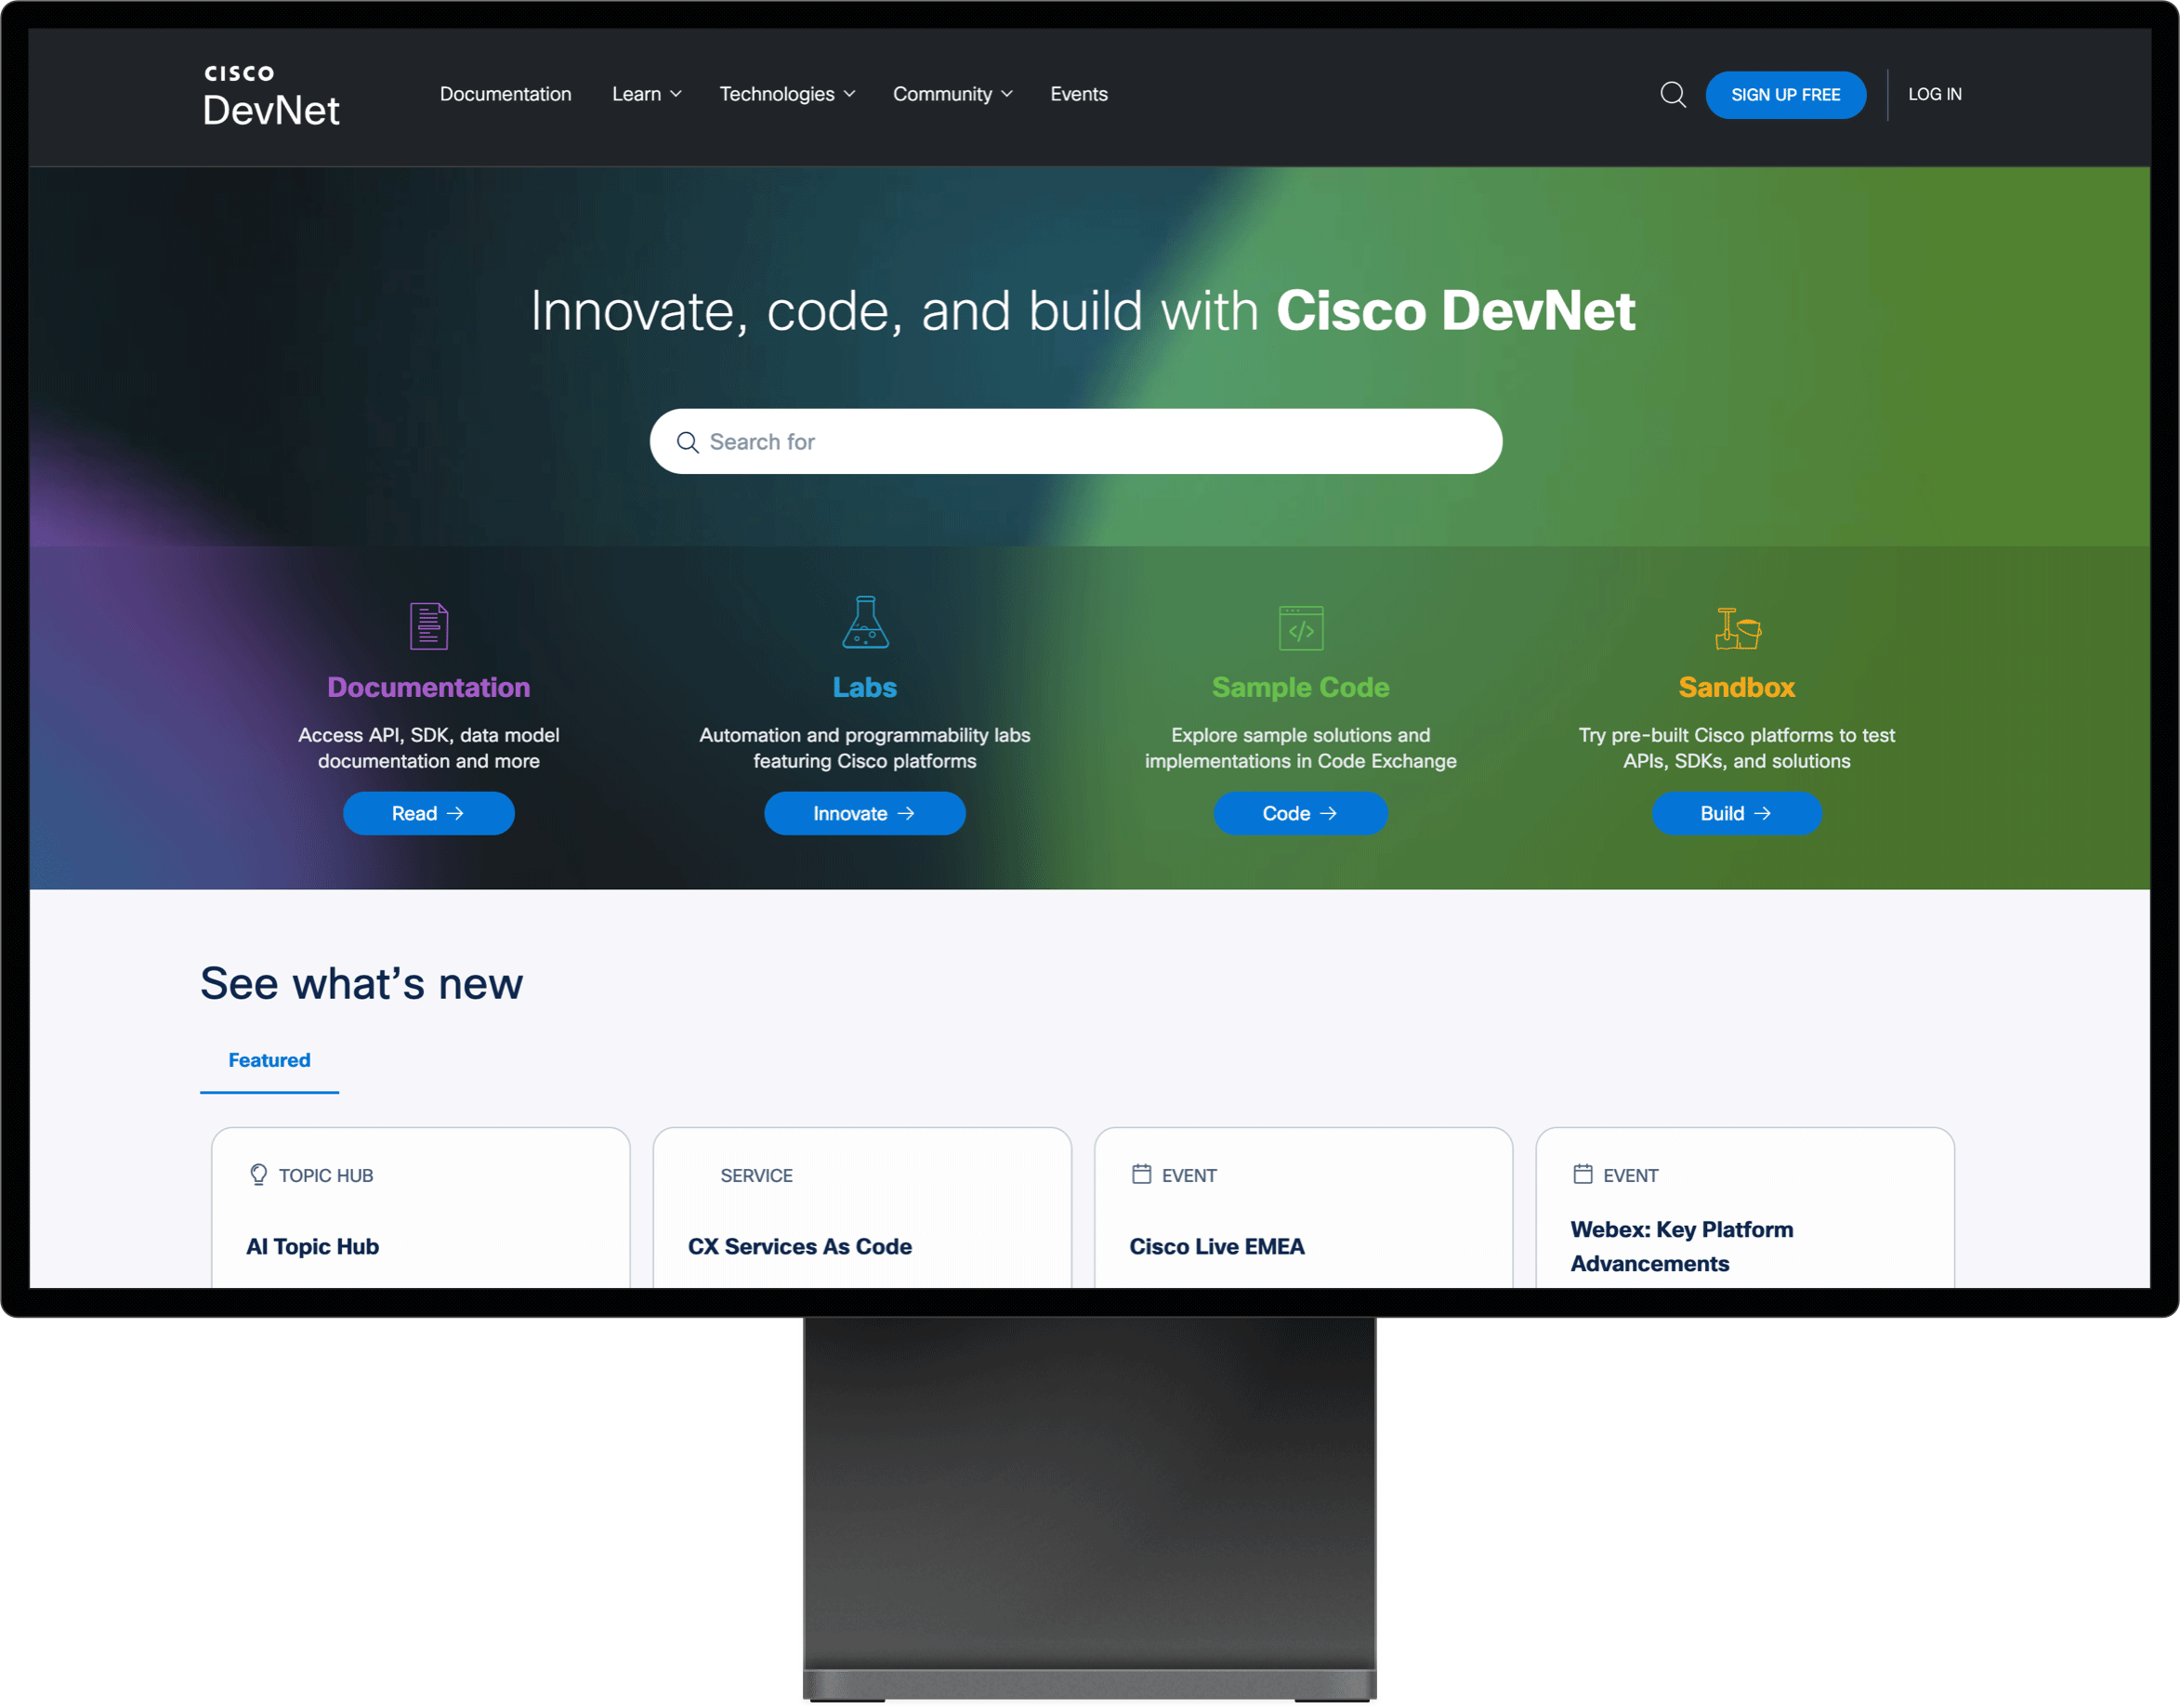Expand the Community dropdown menu
This screenshot has width=2180, height=1708.
[x=952, y=94]
